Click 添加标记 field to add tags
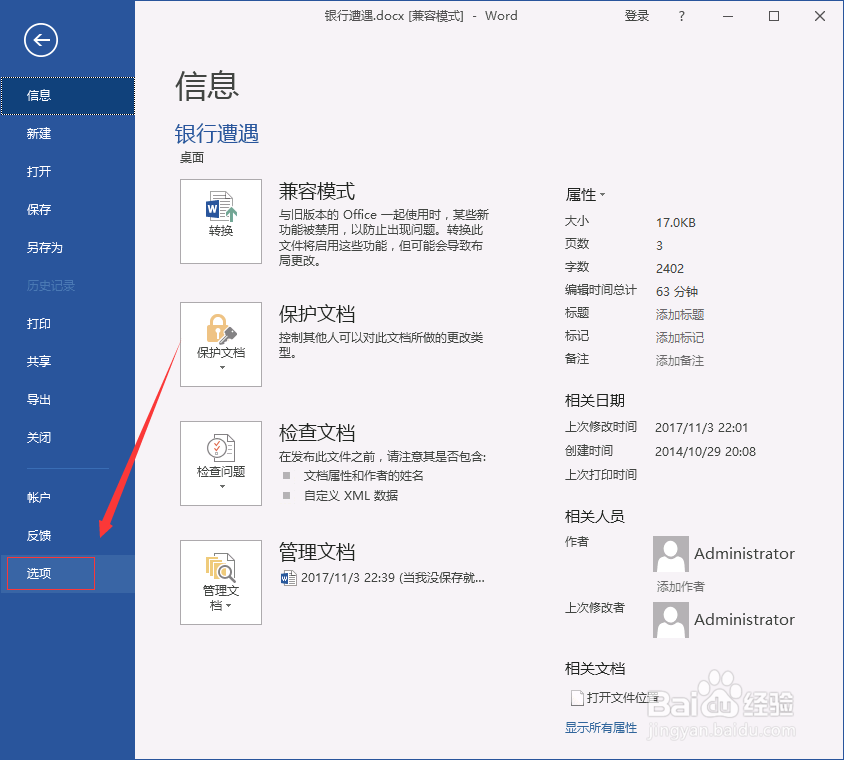This screenshot has height=760, width=844. [680, 337]
